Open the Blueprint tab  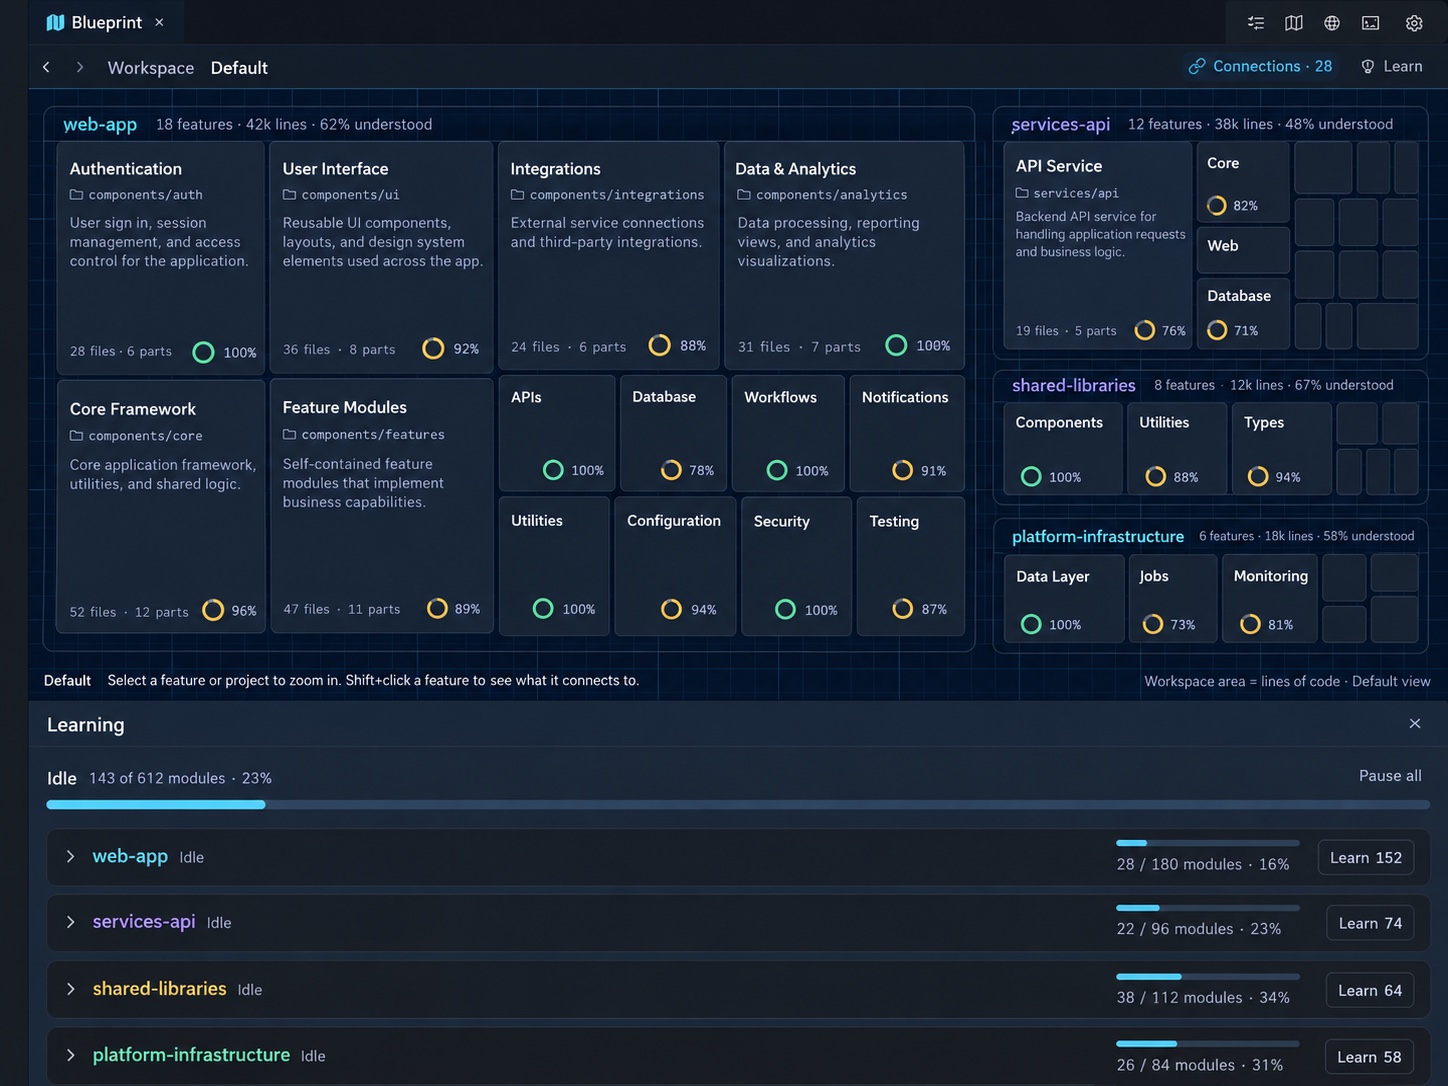106,22
